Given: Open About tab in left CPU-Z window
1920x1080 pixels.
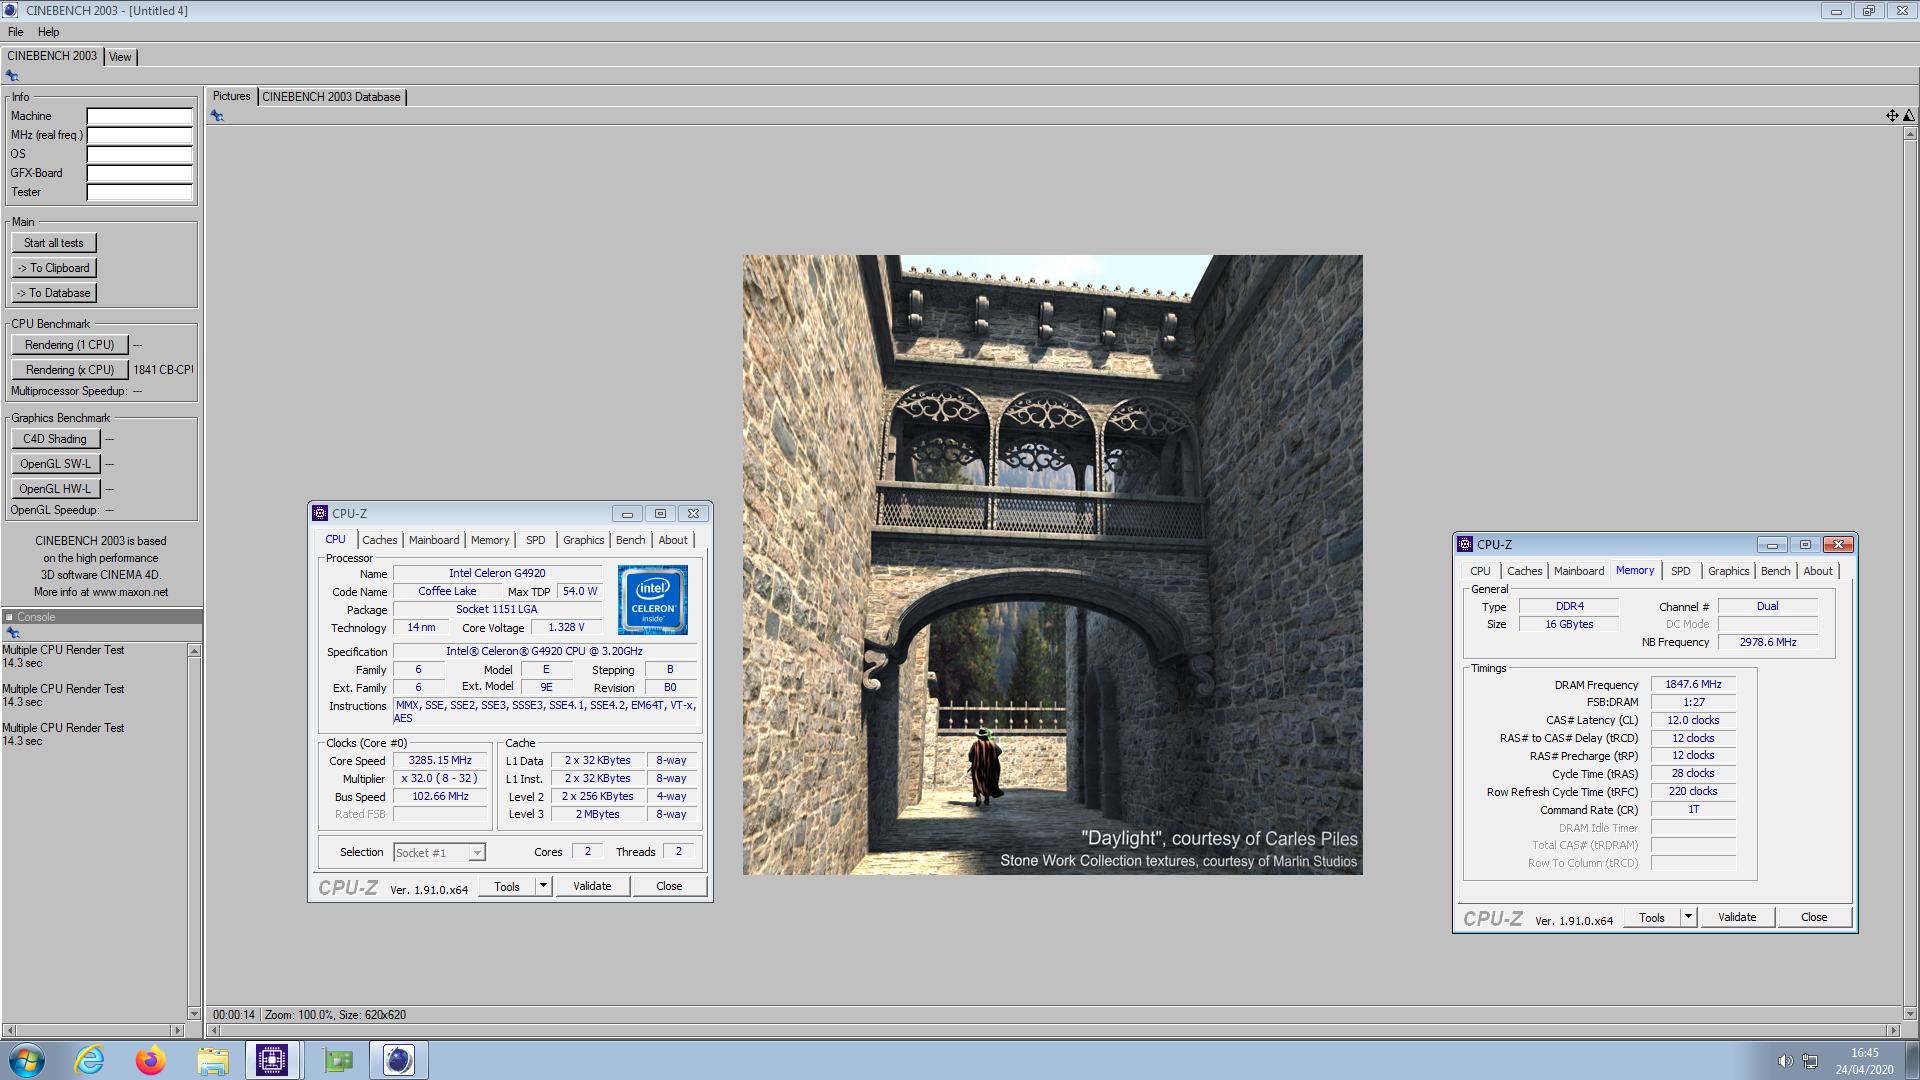Looking at the screenshot, I should (673, 540).
